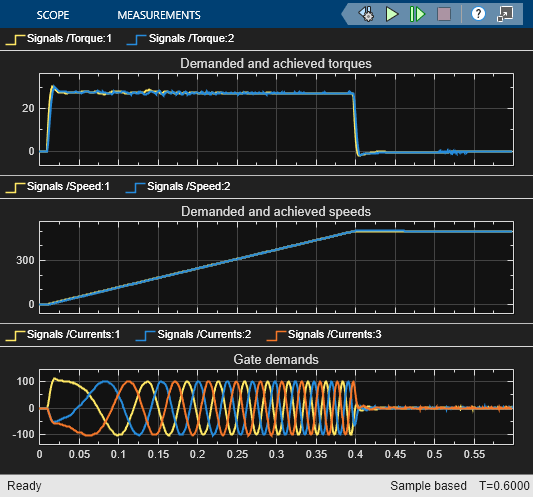
Task: Switch to the SCOPE tab
Action: pos(53,15)
